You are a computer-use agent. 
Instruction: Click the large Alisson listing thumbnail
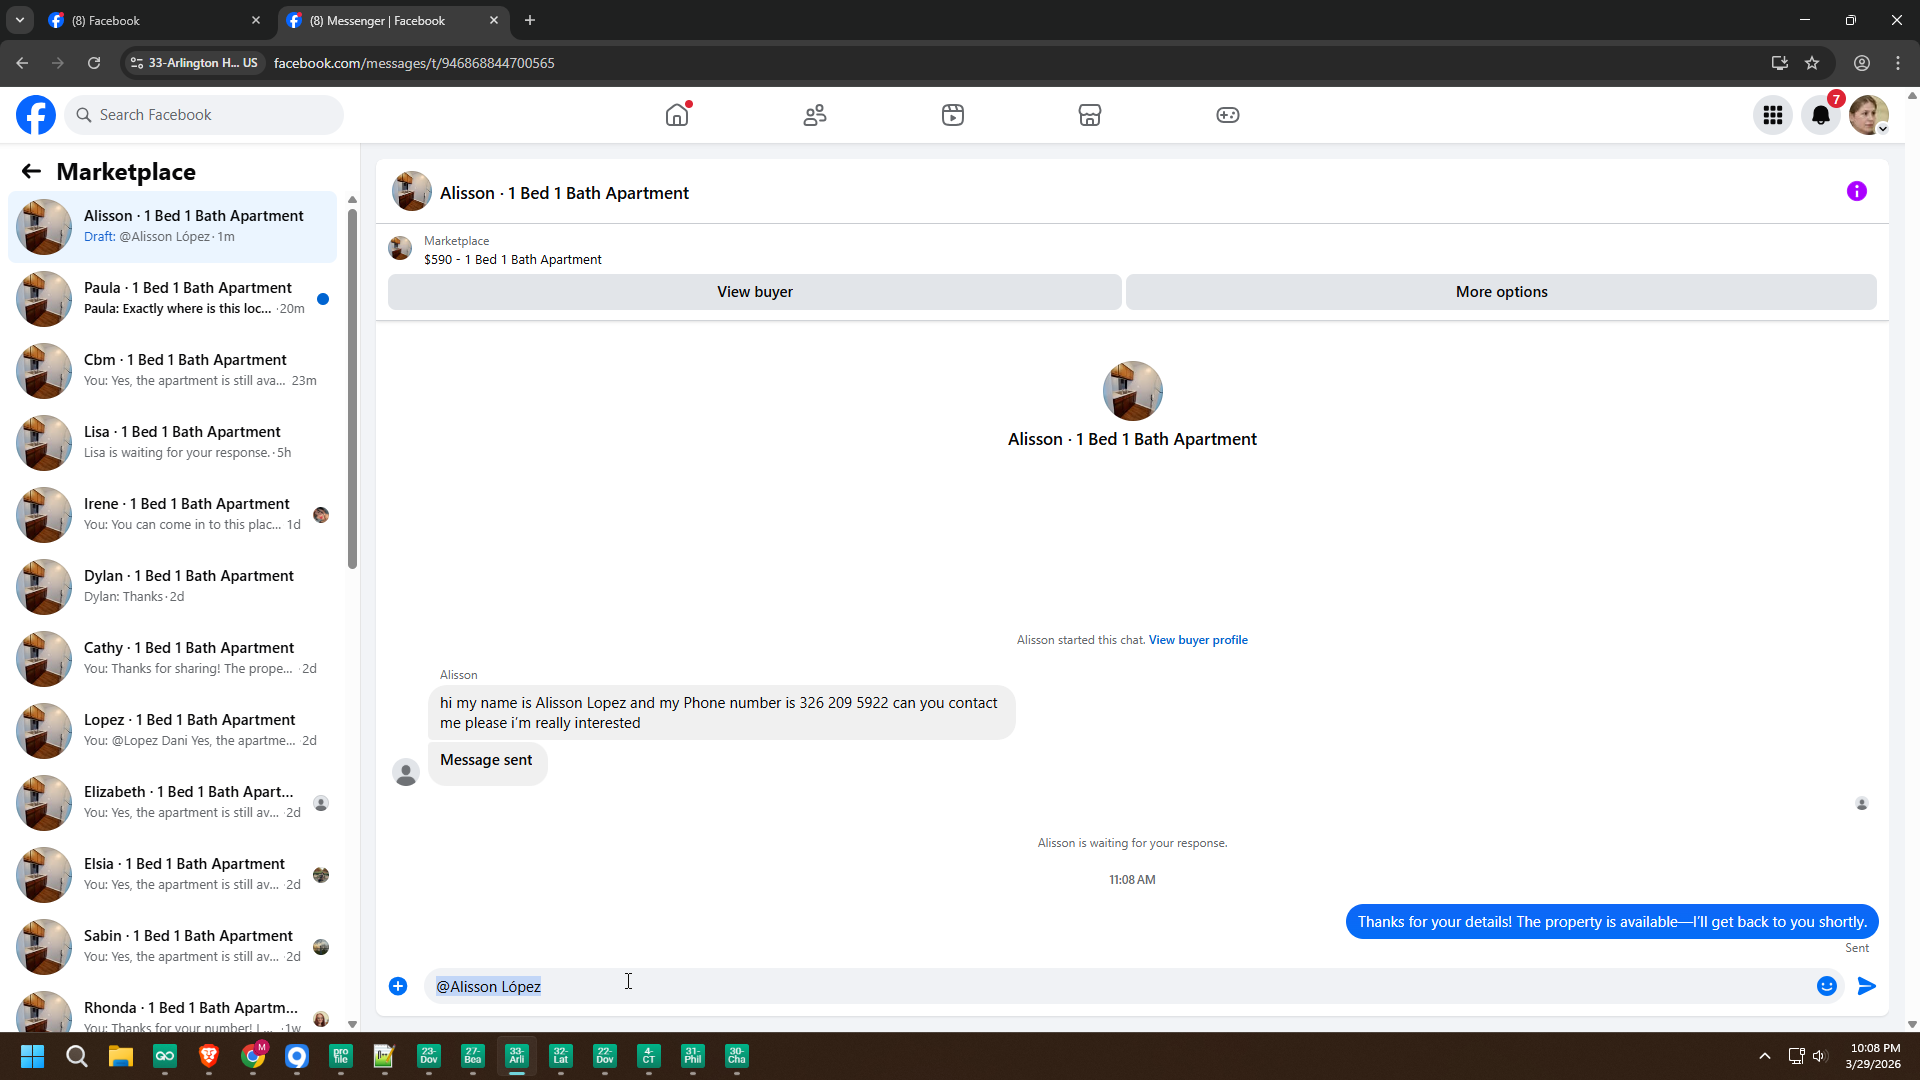click(1132, 391)
